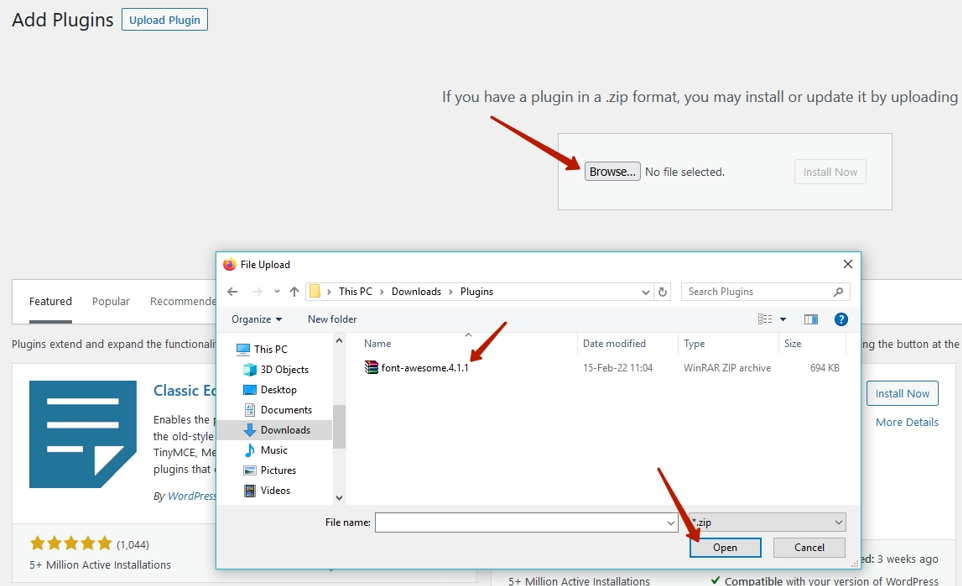Click the Cancel button in dialog
This screenshot has height=586, width=962.
coord(809,547)
